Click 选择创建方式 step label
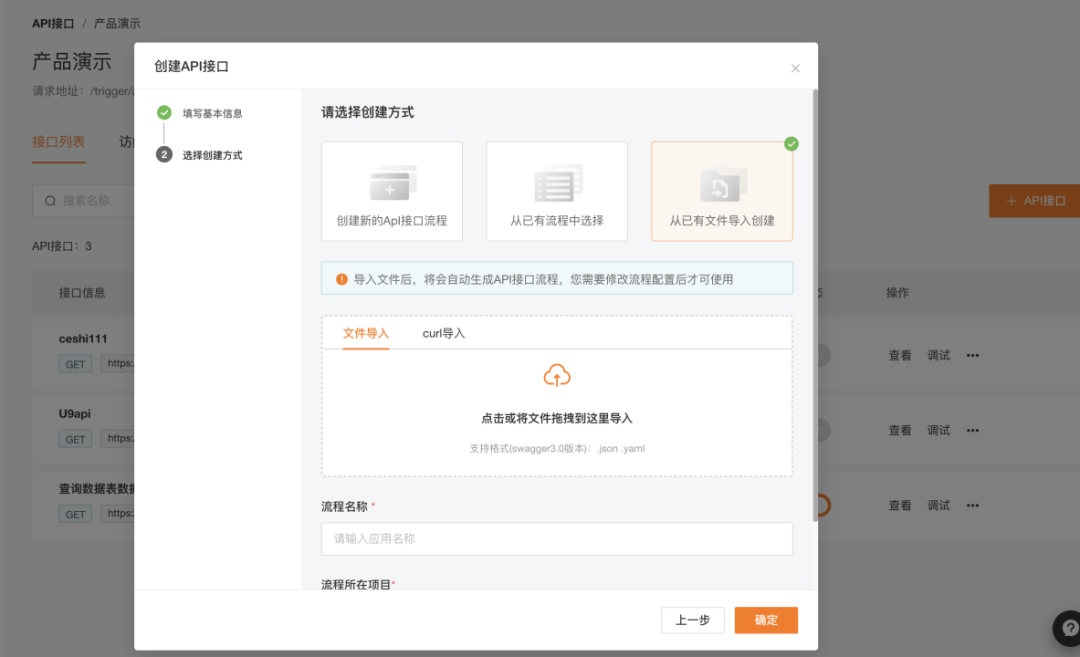This screenshot has height=657, width=1080. click(212, 156)
